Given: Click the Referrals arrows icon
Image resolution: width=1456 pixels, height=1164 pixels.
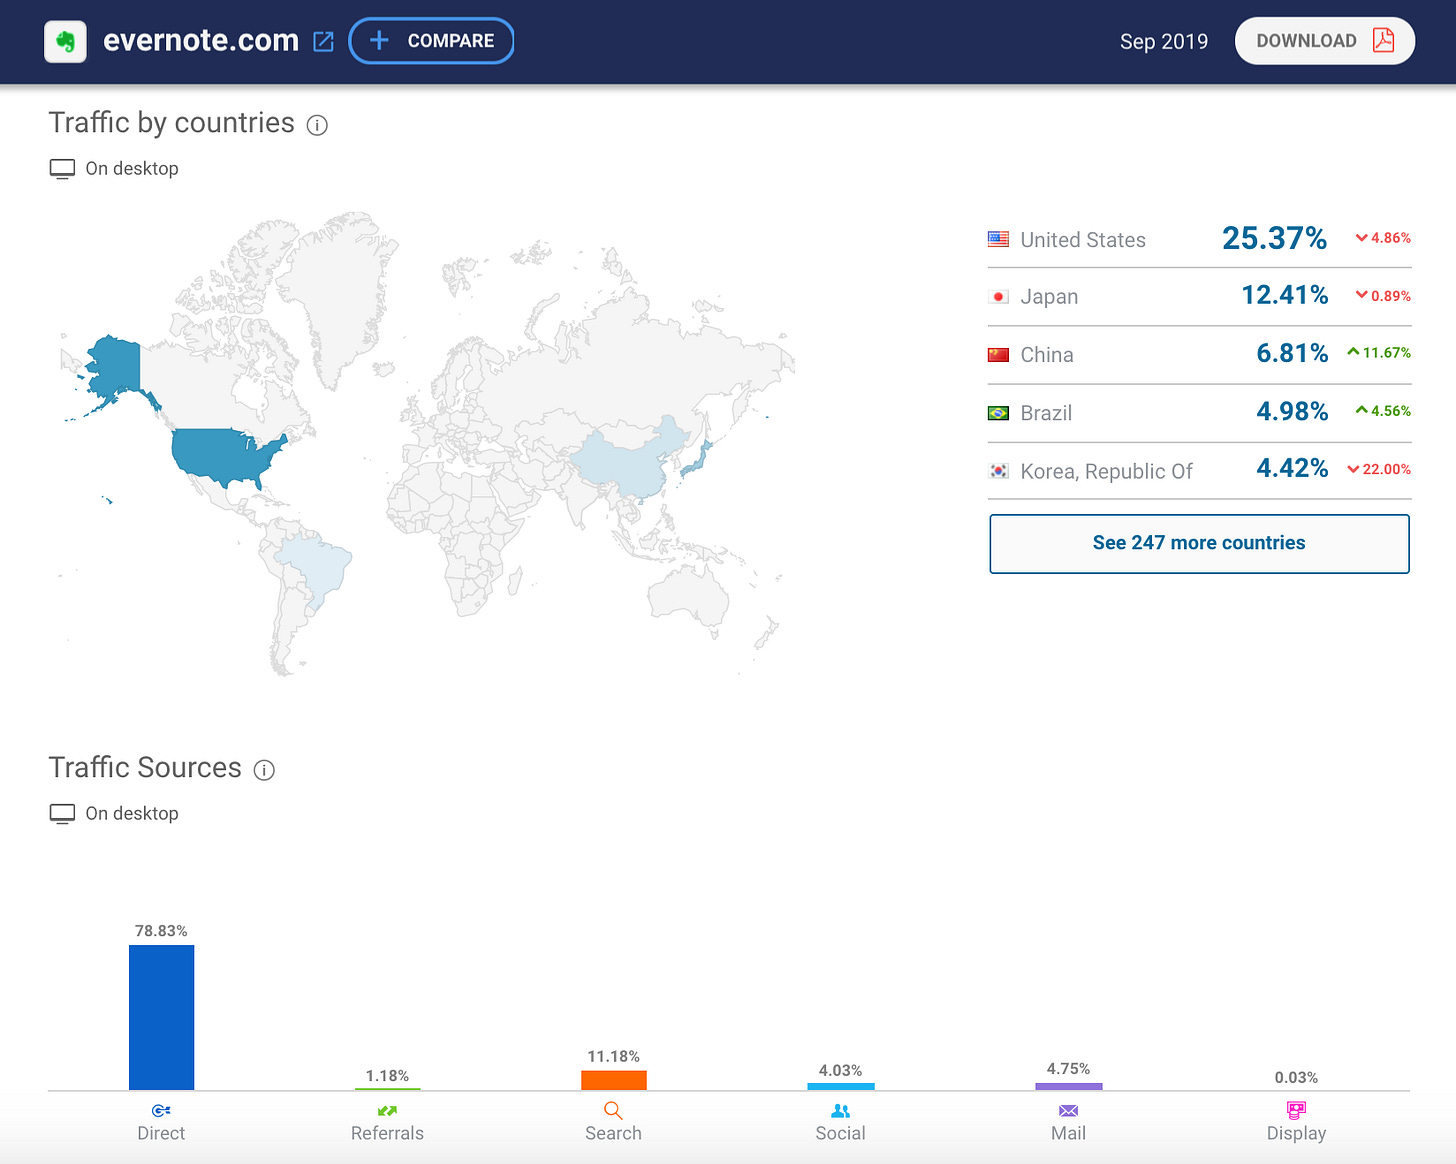Looking at the screenshot, I should coord(387,1111).
